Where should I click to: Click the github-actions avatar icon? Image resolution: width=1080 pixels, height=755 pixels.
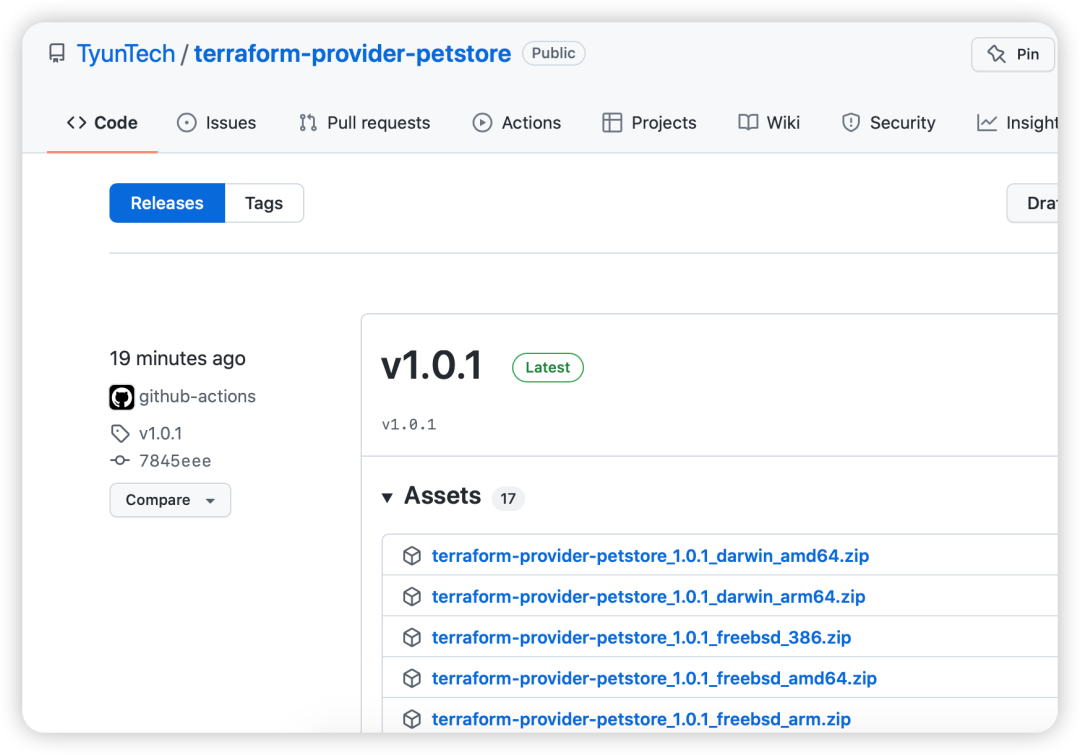122,397
